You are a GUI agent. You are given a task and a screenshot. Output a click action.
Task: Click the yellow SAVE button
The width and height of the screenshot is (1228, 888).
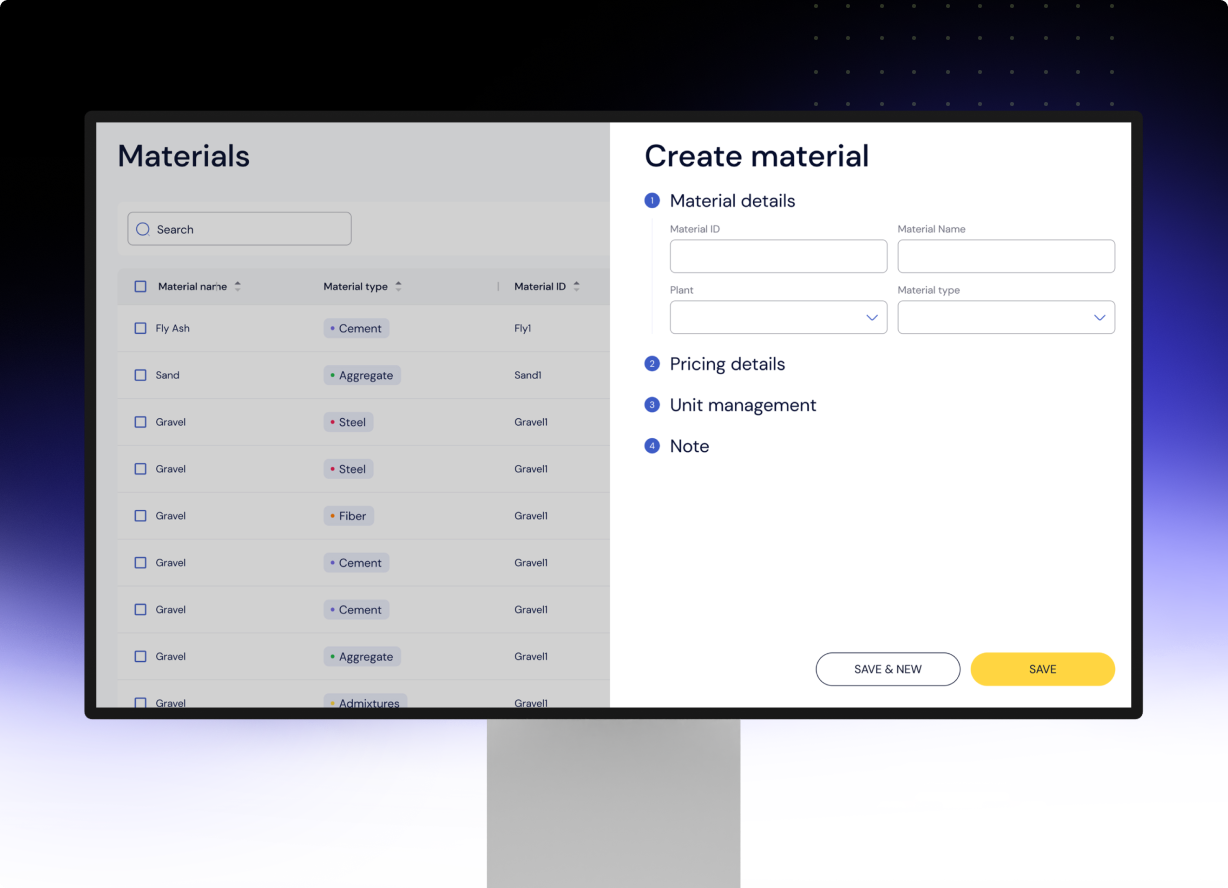[x=1042, y=669]
